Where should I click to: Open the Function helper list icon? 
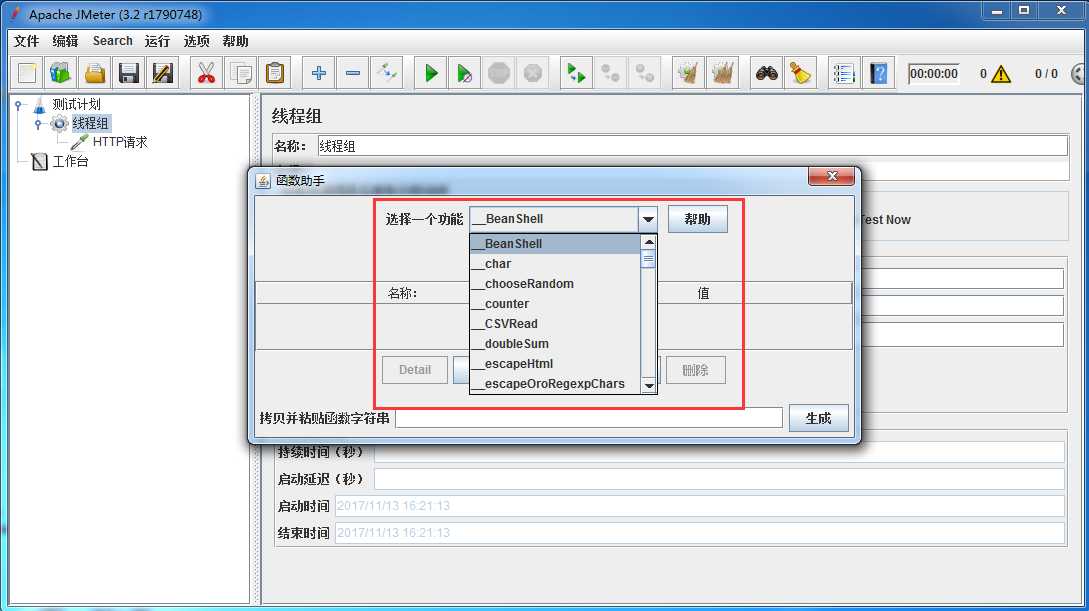[x=844, y=73]
